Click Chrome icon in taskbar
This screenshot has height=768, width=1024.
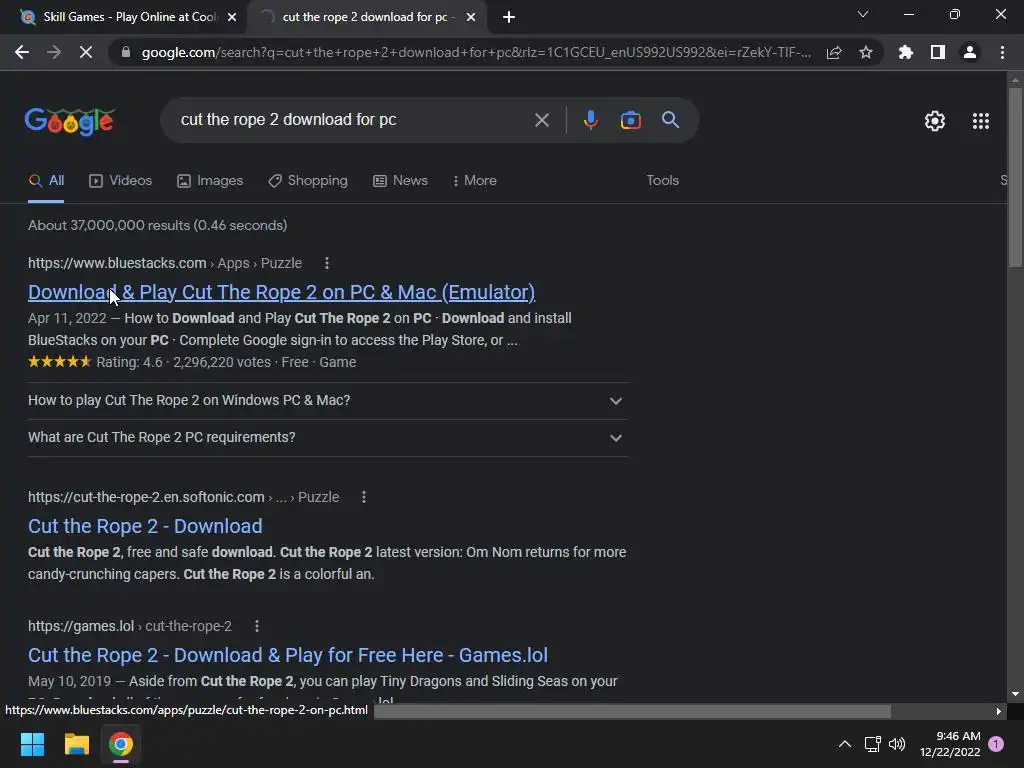pyautogui.click(x=121, y=744)
